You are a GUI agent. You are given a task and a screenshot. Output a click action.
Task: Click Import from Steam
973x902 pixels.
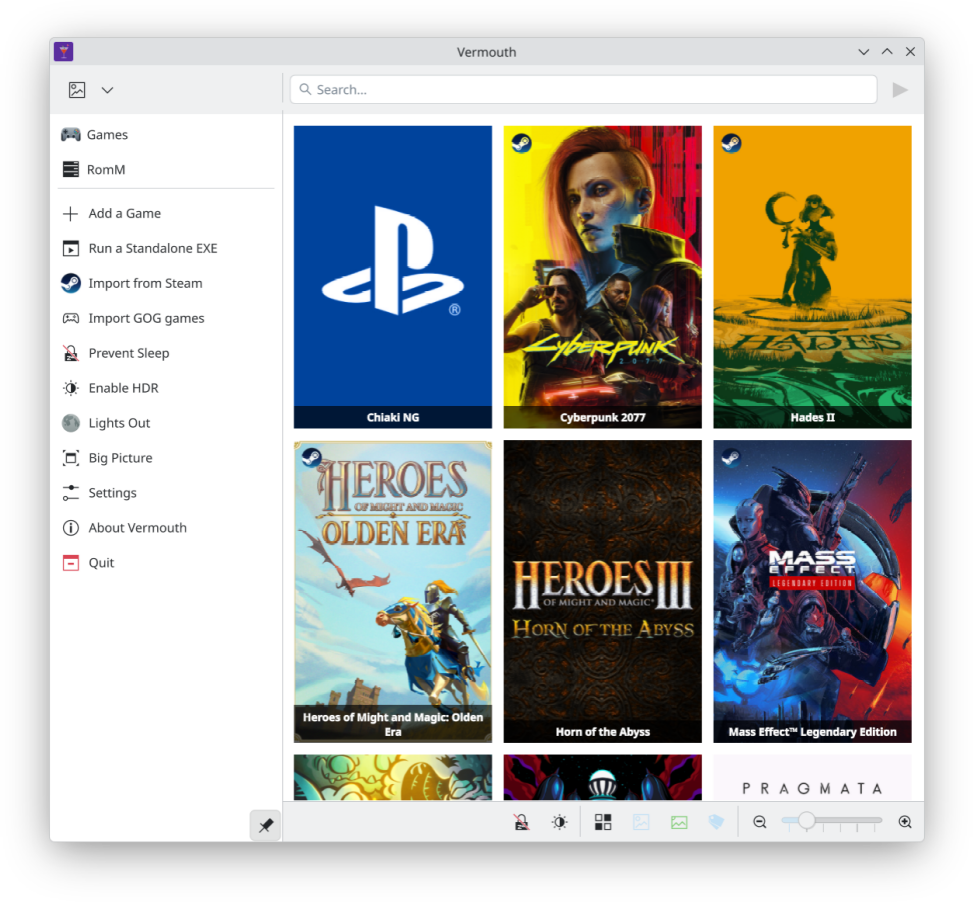[x=166, y=284]
